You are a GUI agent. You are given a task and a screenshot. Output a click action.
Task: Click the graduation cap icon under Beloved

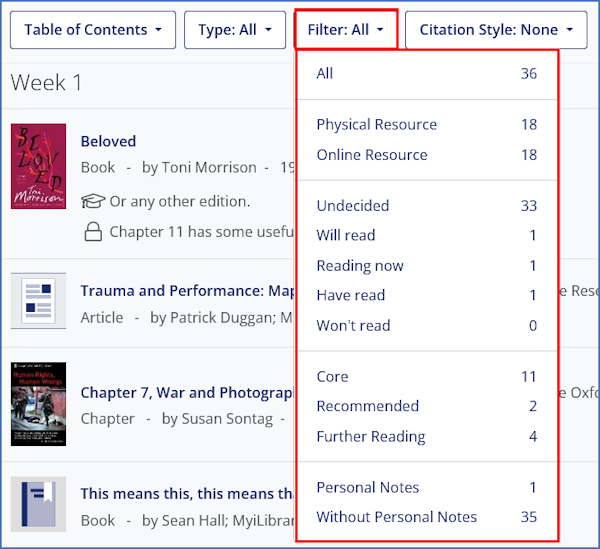[93, 201]
